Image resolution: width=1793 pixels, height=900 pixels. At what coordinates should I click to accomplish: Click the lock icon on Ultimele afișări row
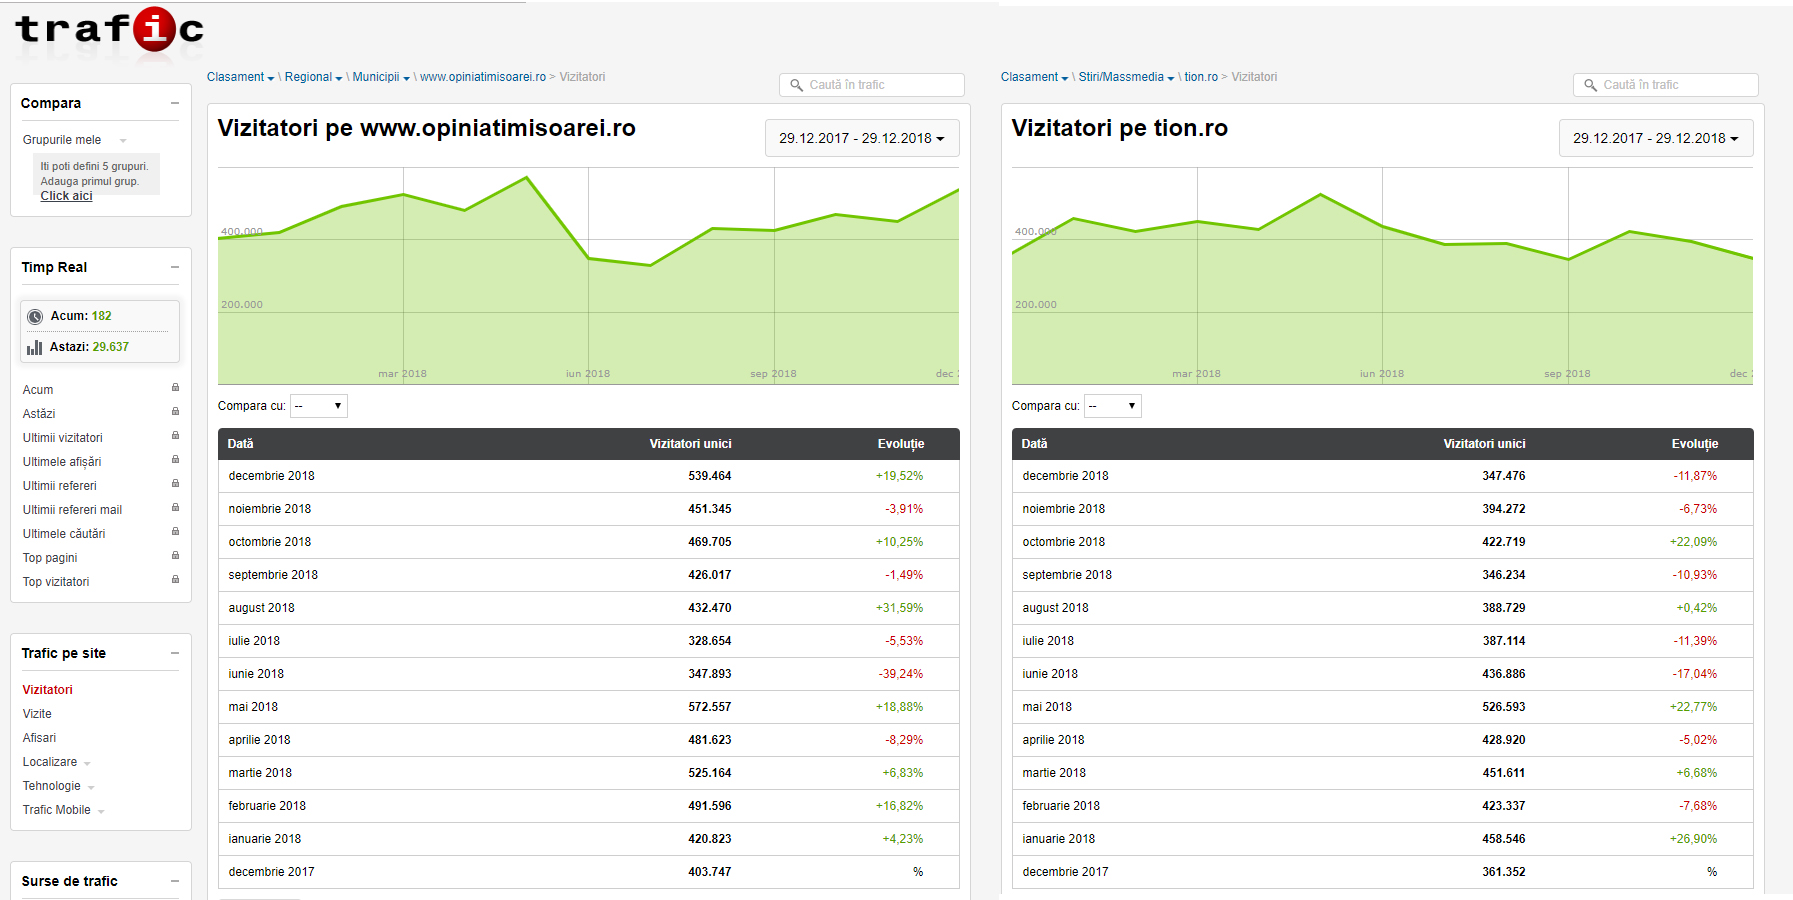175,460
